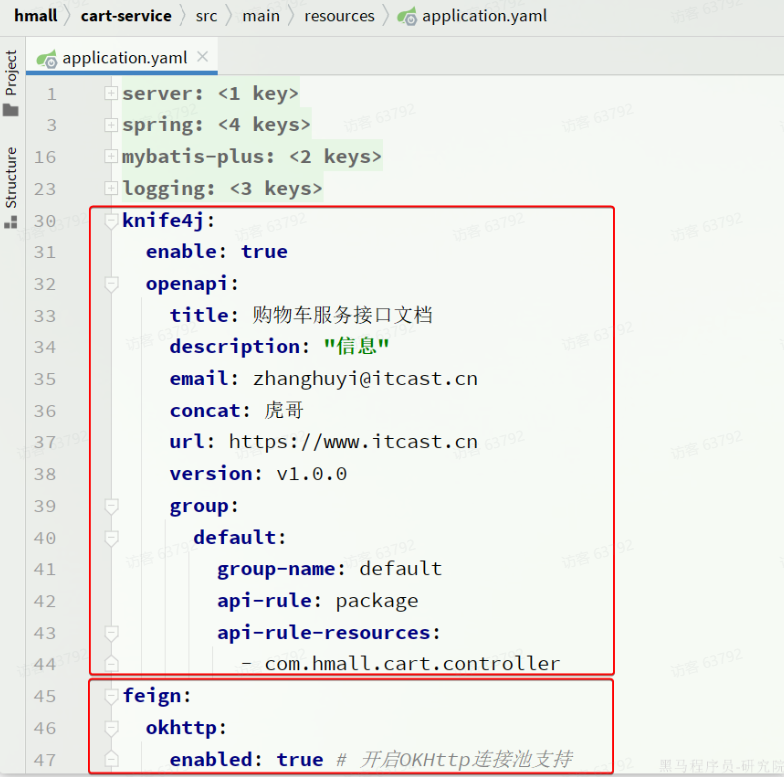Open the Project tool window
This screenshot has width=784, height=777.
click(10, 82)
